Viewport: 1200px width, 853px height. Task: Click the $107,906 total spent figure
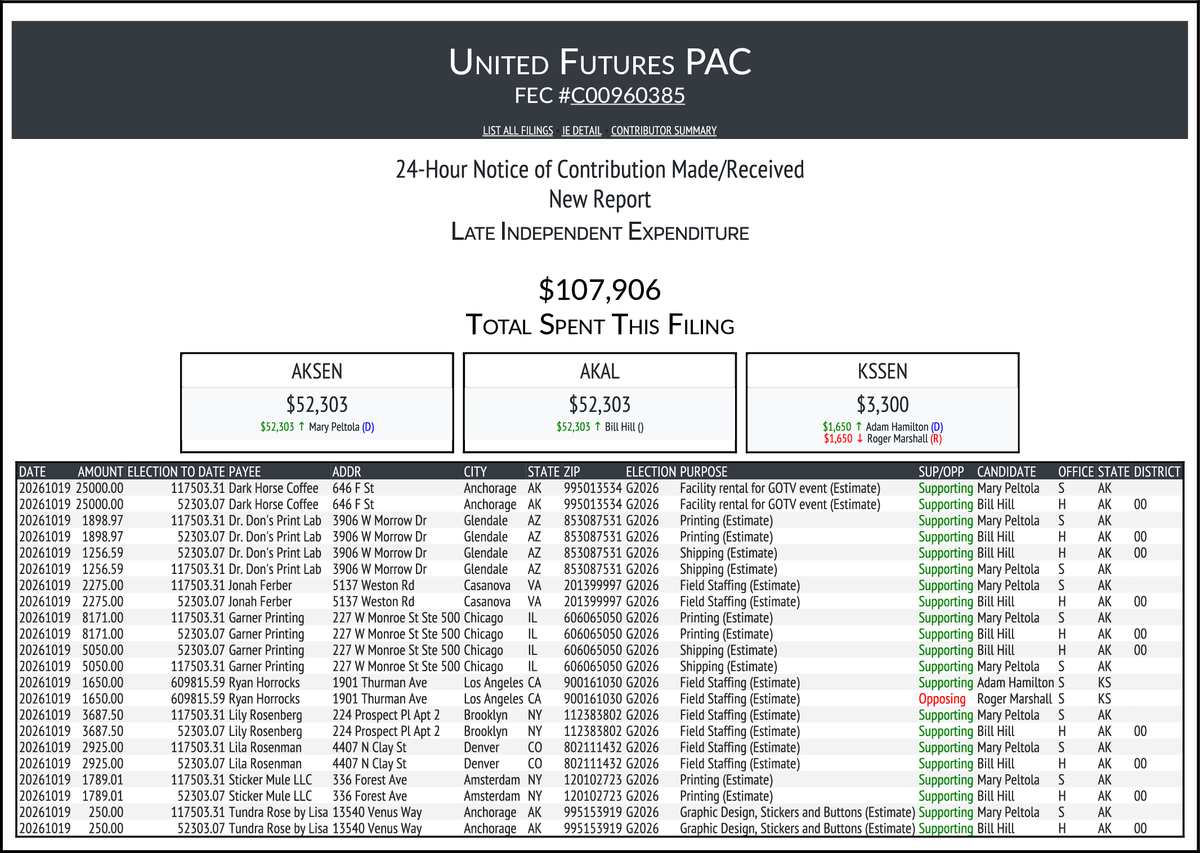coord(600,290)
